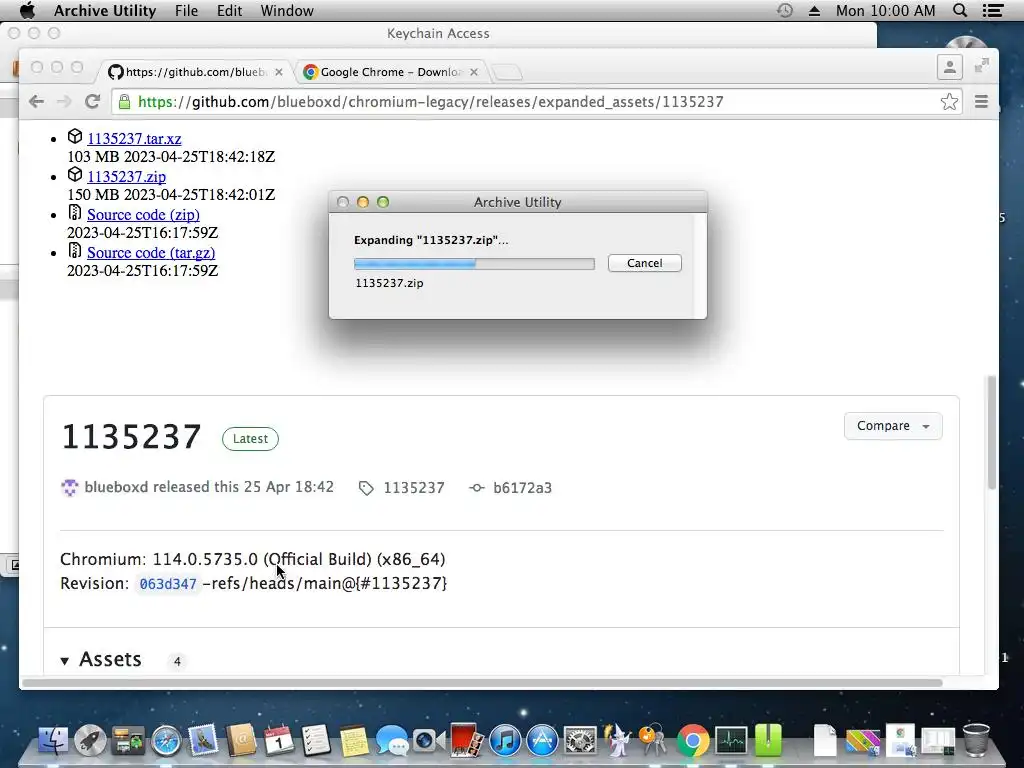Click Chrome profile person icon
The width and height of the screenshot is (1024, 768).
point(950,67)
